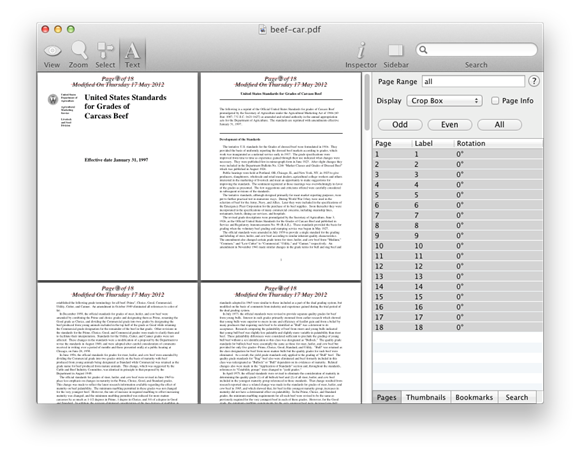Screen dimensions: 580x454
Task: Click the All pages button
Action: click(x=499, y=125)
